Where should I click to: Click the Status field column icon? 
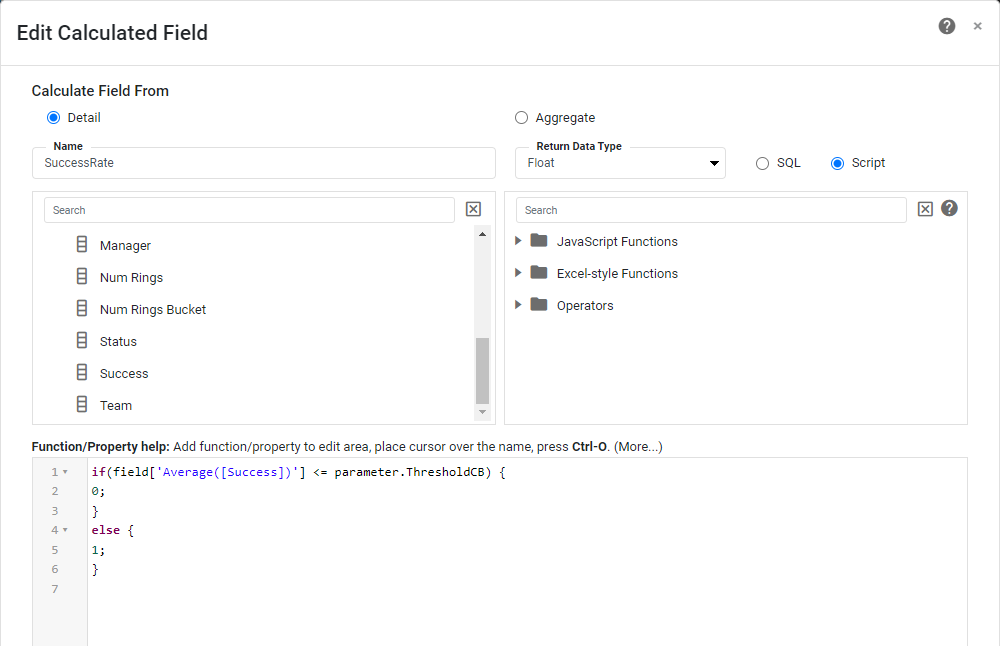pos(82,340)
